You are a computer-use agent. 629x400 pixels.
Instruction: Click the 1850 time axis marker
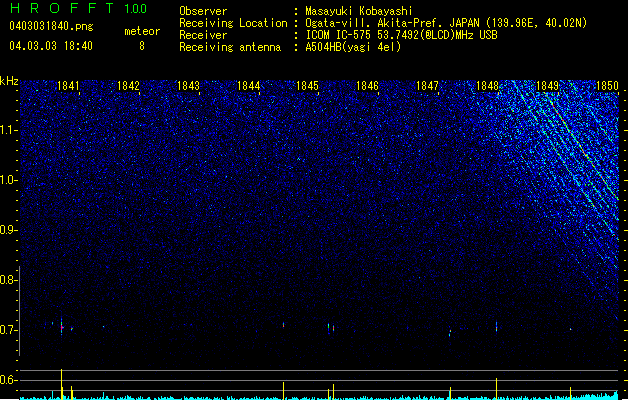tap(607, 86)
